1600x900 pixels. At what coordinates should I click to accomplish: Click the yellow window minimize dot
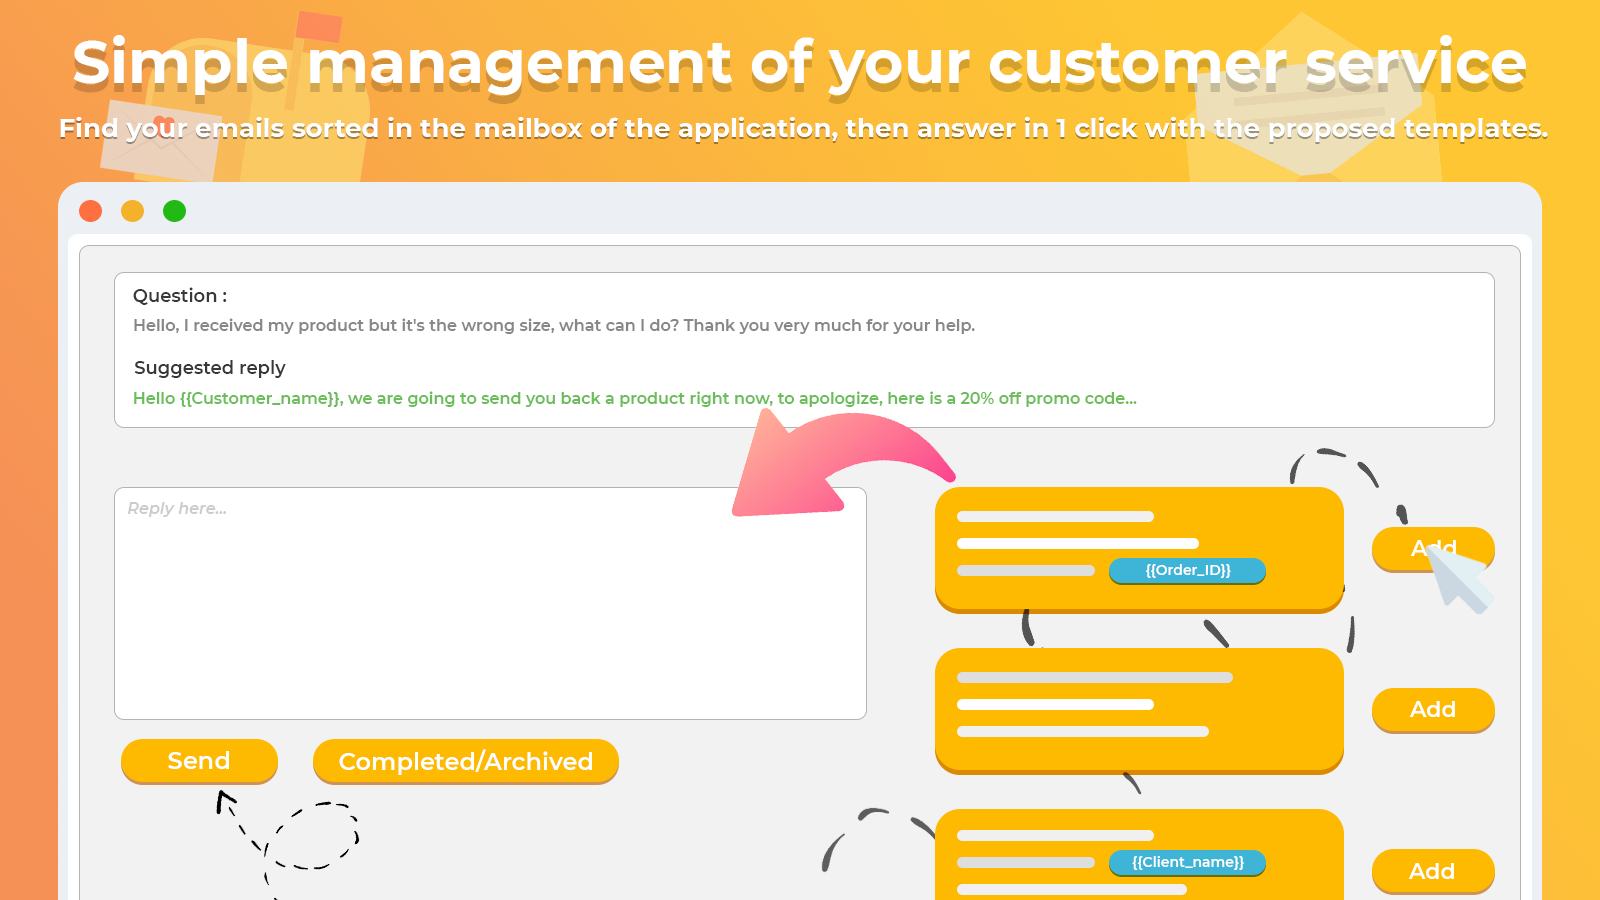(x=133, y=211)
